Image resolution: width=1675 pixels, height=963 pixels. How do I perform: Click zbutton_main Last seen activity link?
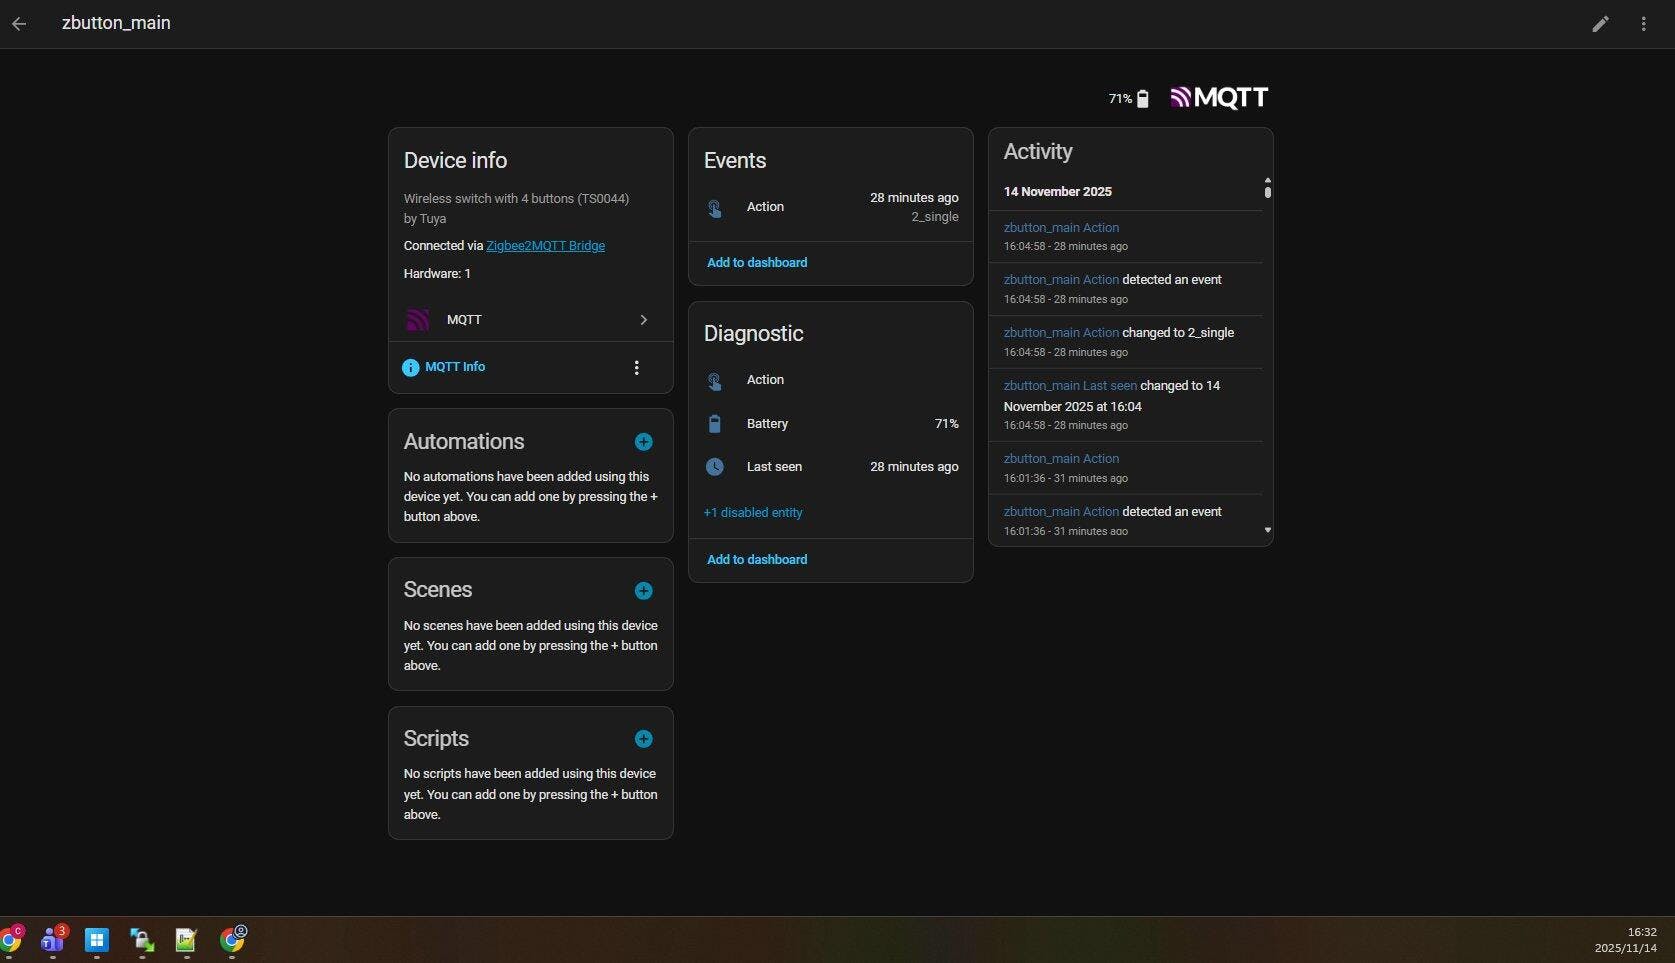[x=1069, y=386]
